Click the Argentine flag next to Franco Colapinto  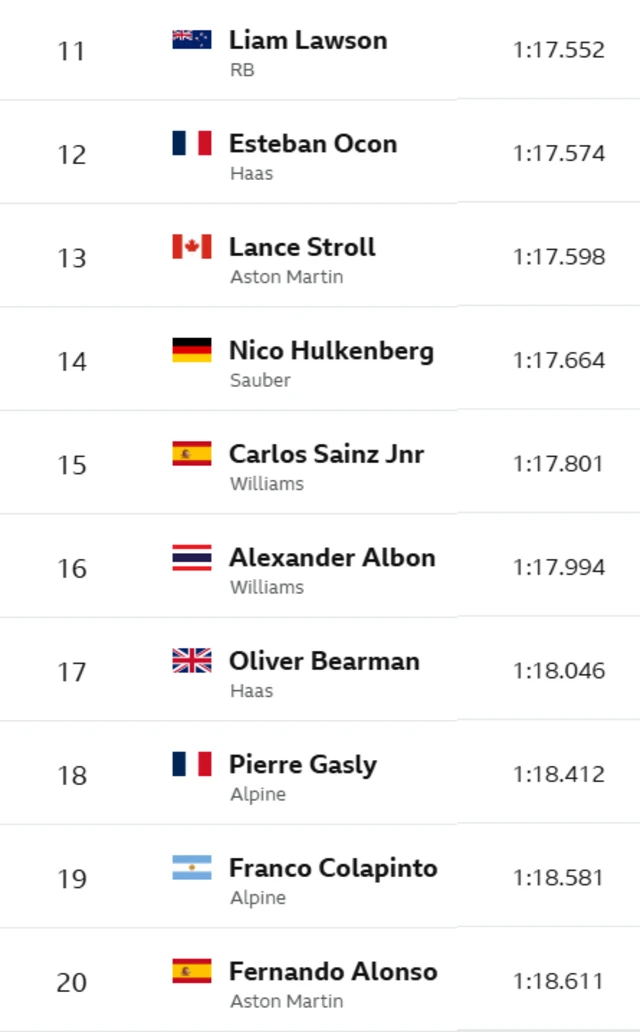[x=191, y=867]
